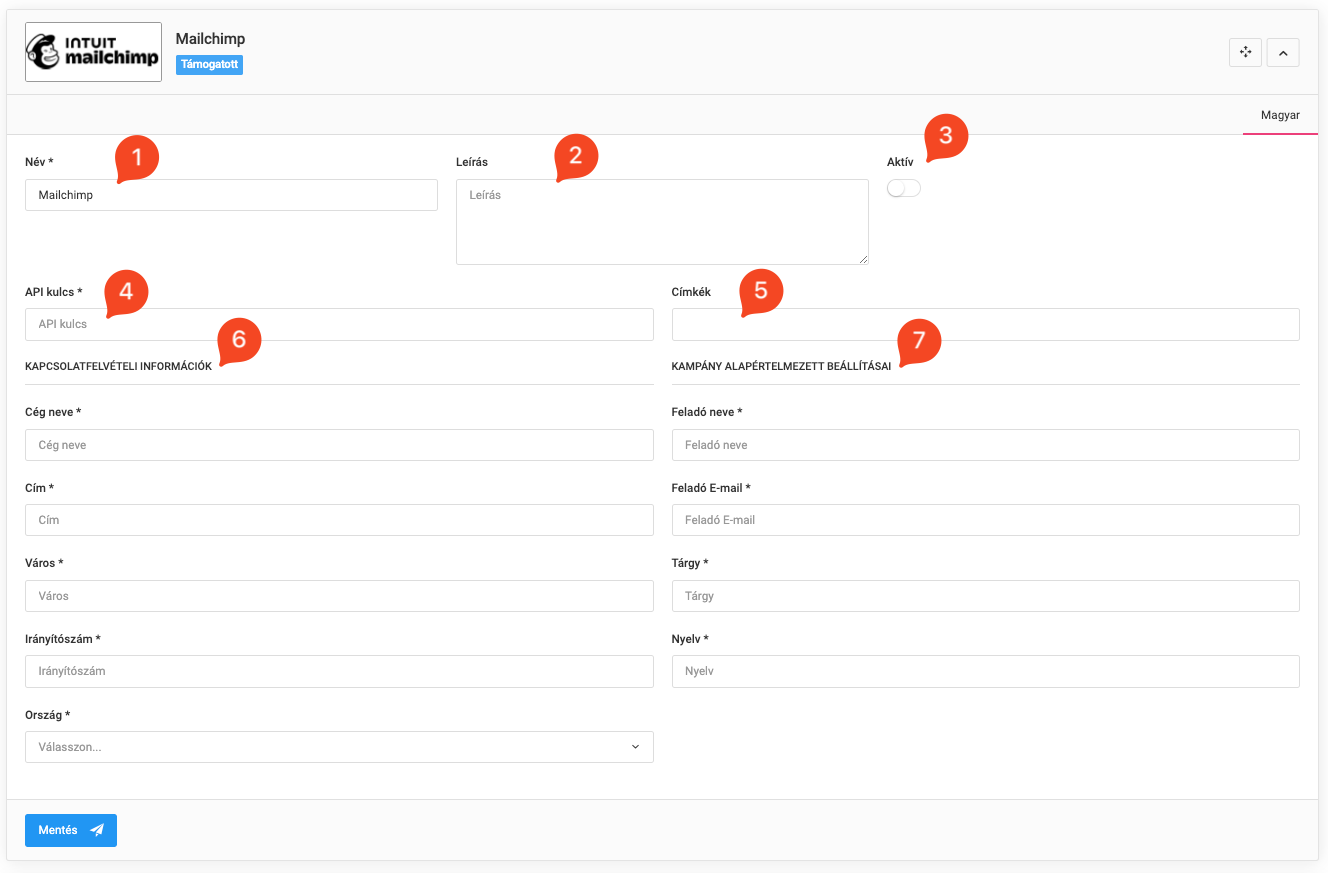Click the Cím address field
The height and width of the screenshot is (873, 1328).
point(339,520)
